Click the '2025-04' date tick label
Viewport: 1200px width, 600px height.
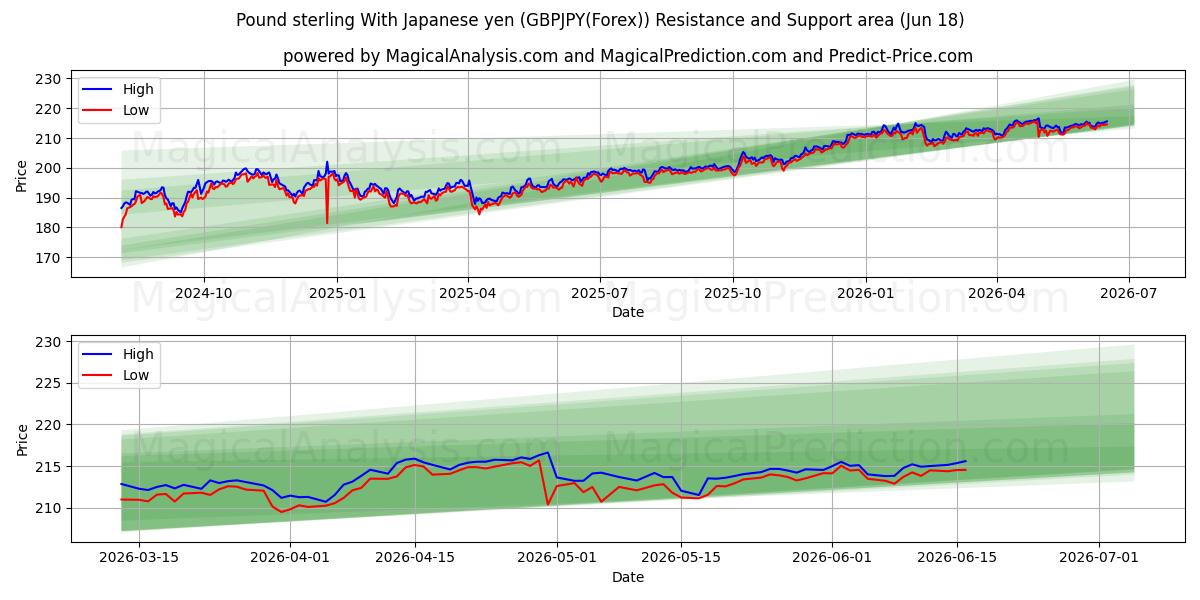[468, 294]
